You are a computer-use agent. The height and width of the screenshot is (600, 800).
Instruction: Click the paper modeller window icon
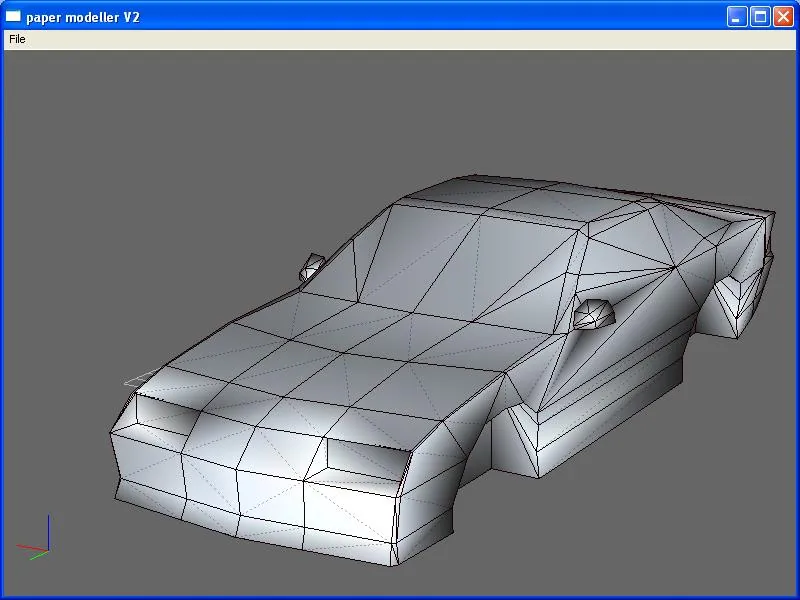tap(13, 17)
